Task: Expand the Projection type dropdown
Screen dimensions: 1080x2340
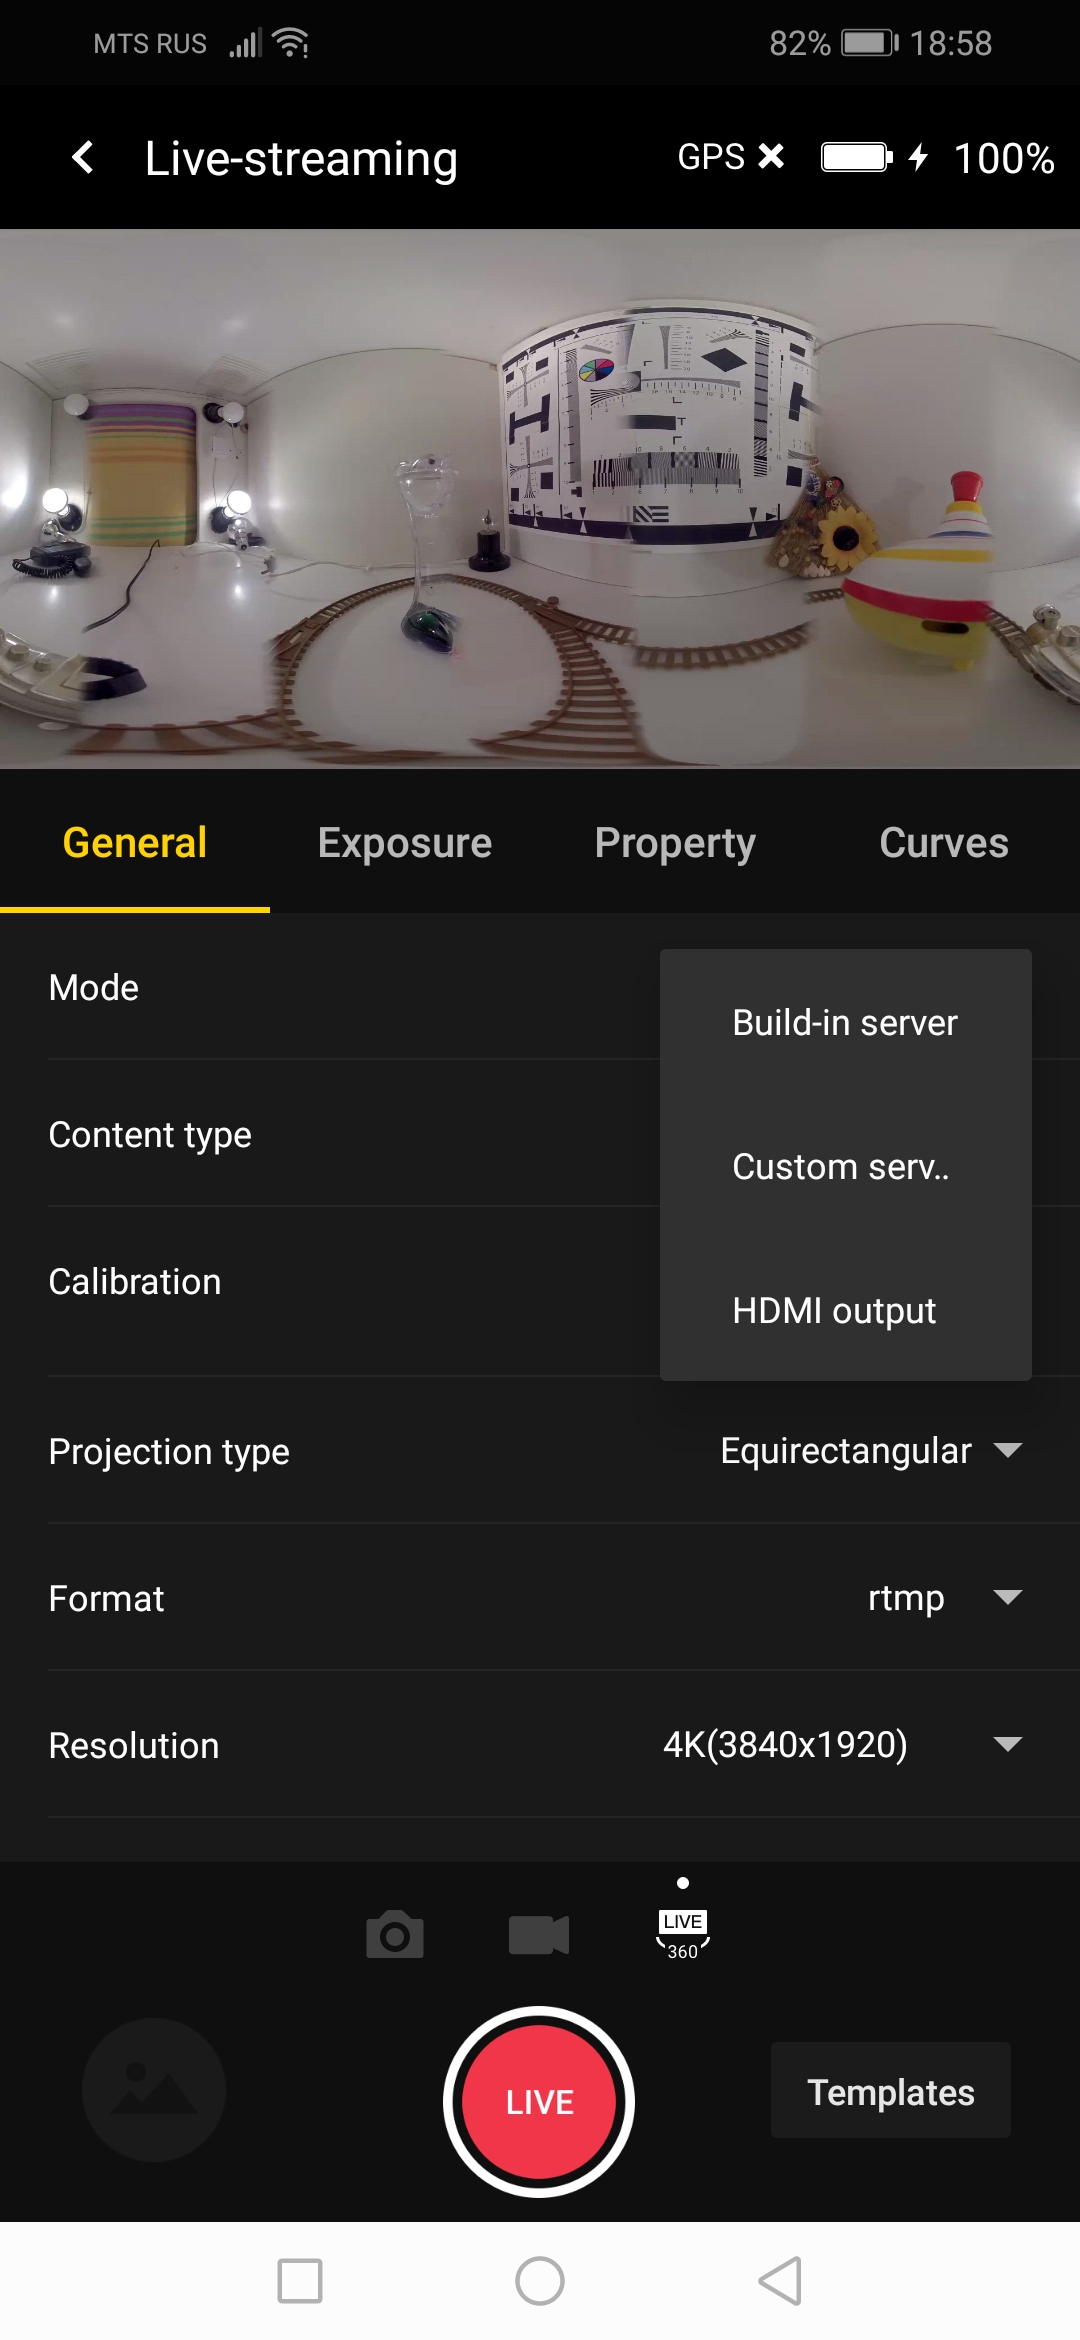Action: tap(870, 1451)
